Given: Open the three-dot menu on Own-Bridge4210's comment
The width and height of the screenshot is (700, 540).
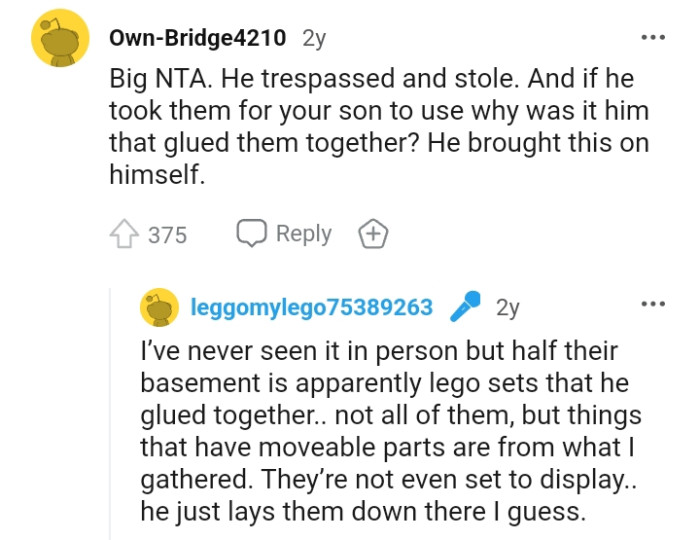Looking at the screenshot, I should (653, 38).
